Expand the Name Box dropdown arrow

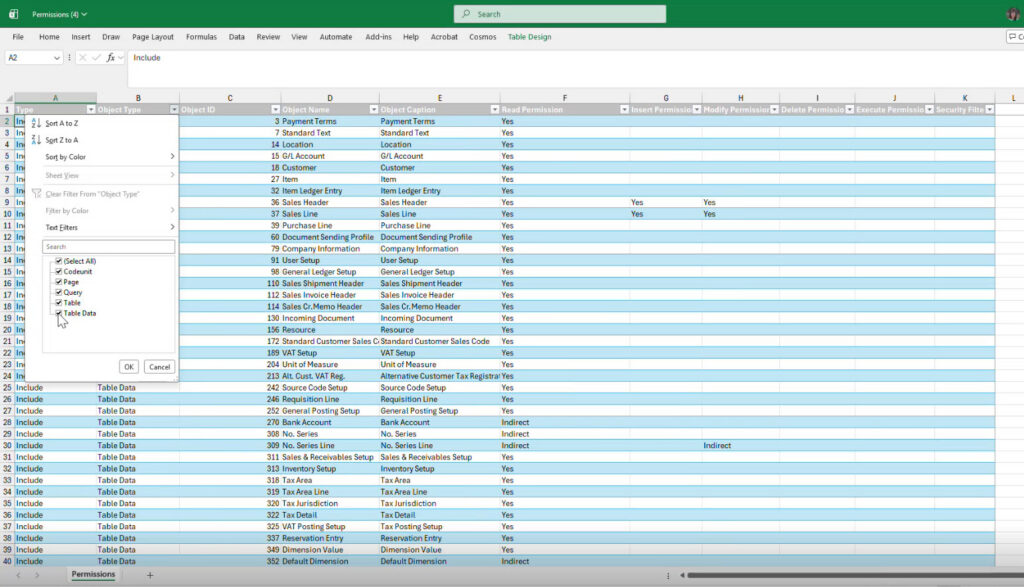(x=57, y=58)
